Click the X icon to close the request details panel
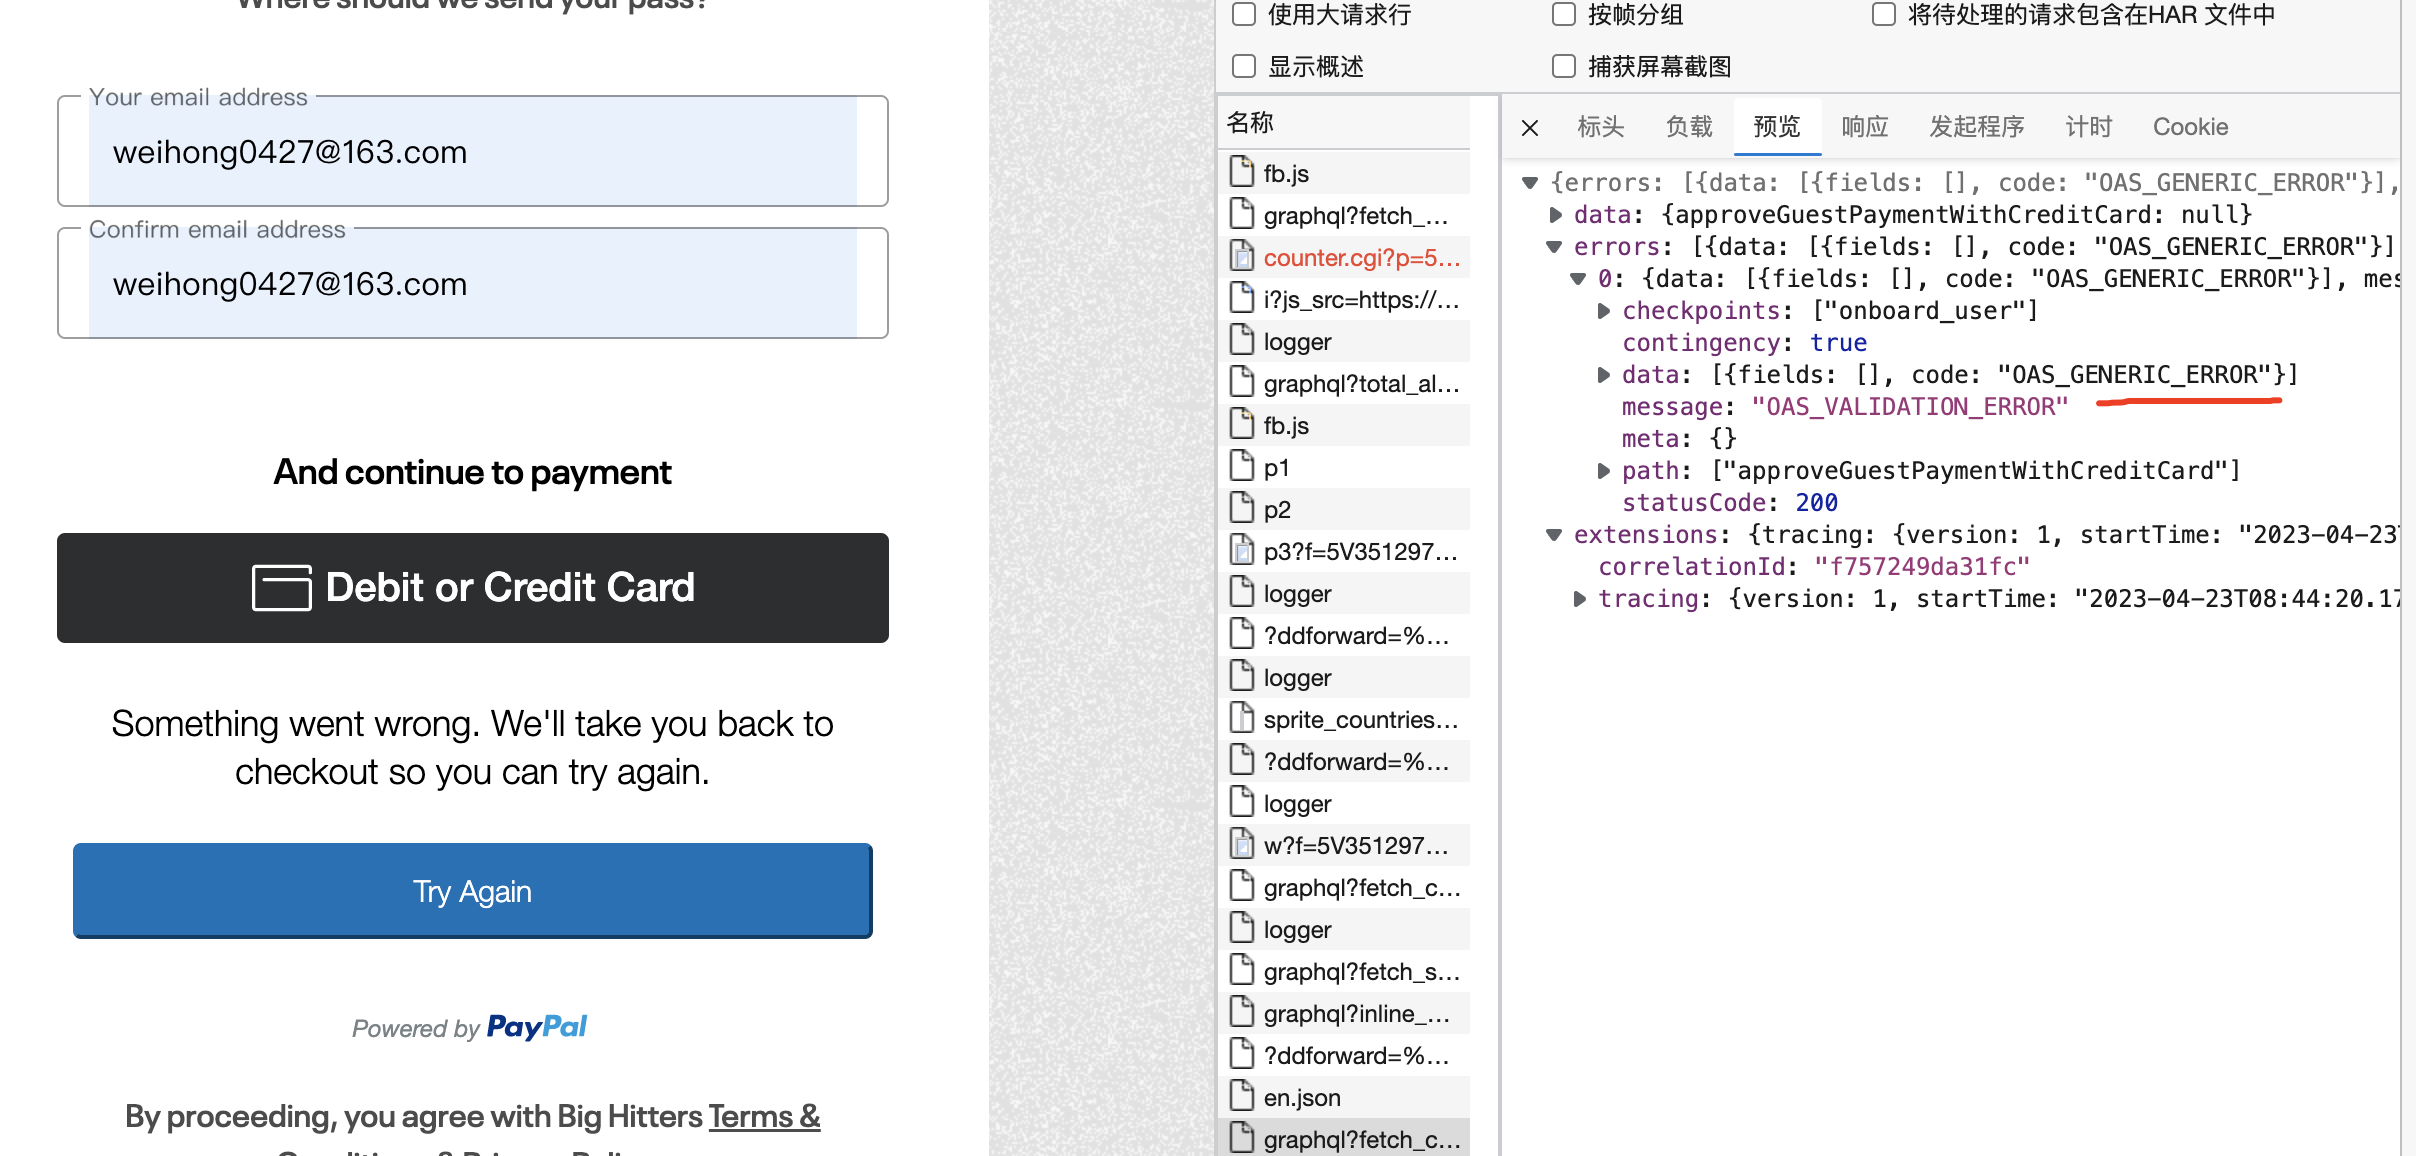The image size is (2416, 1156). coord(1529,127)
